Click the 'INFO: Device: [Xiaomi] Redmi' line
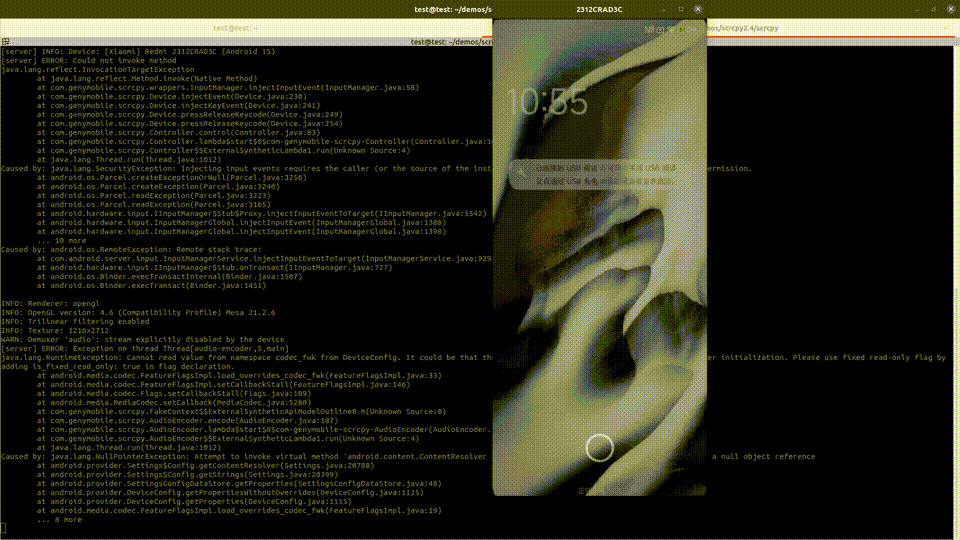Viewport: 960px width, 540px height. click(138, 51)
